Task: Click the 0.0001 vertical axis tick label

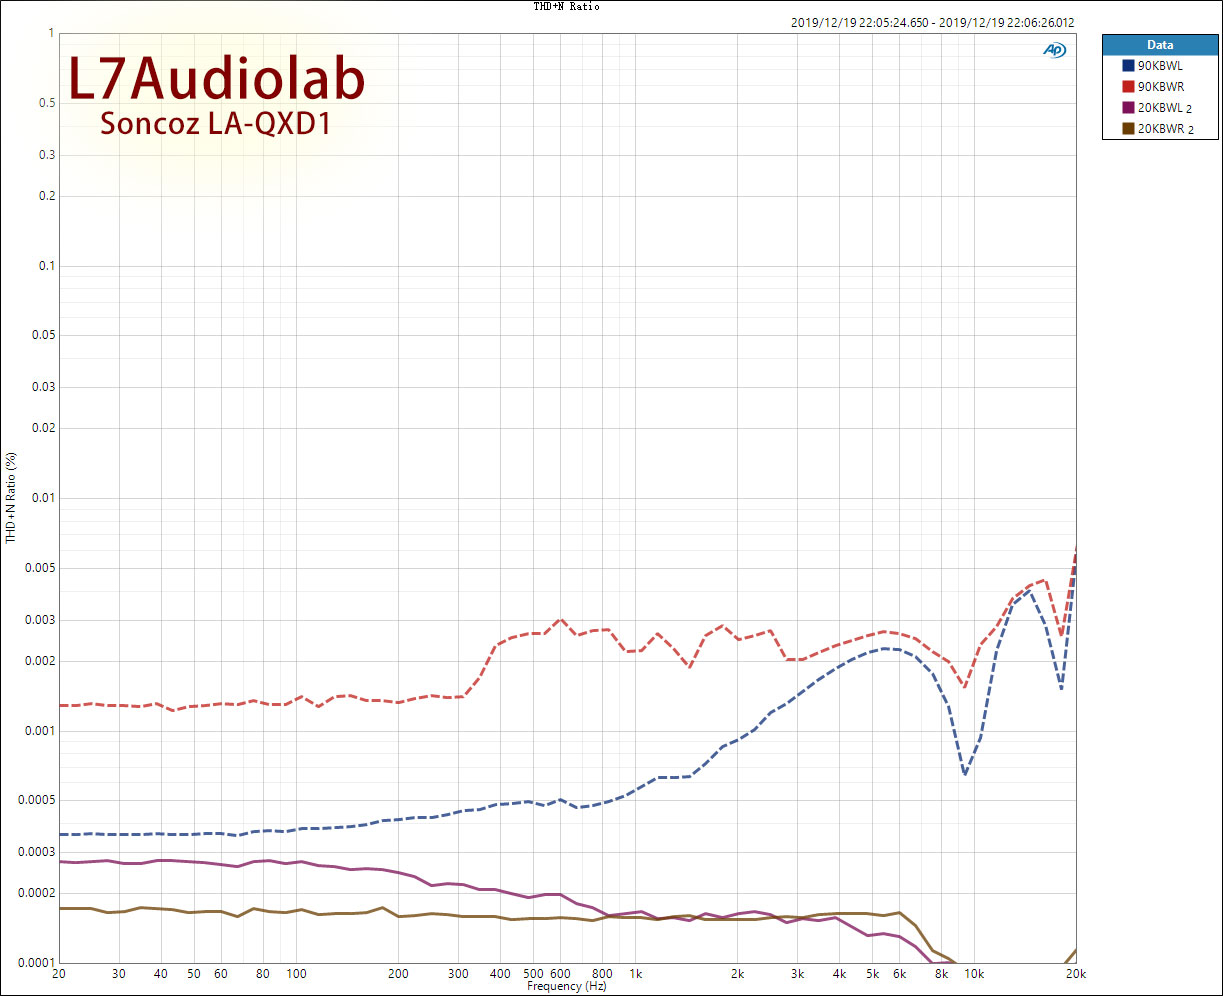Action: [37, 963]
